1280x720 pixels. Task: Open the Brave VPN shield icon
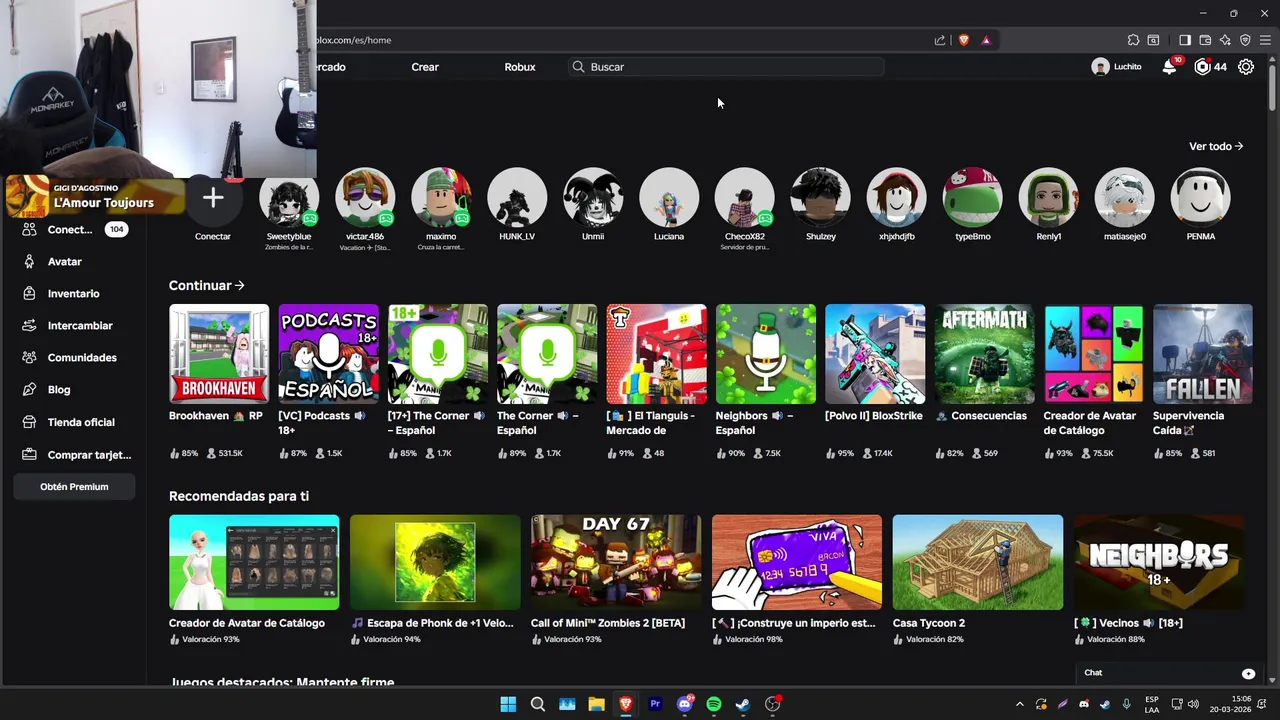(x=1245, y=40)
